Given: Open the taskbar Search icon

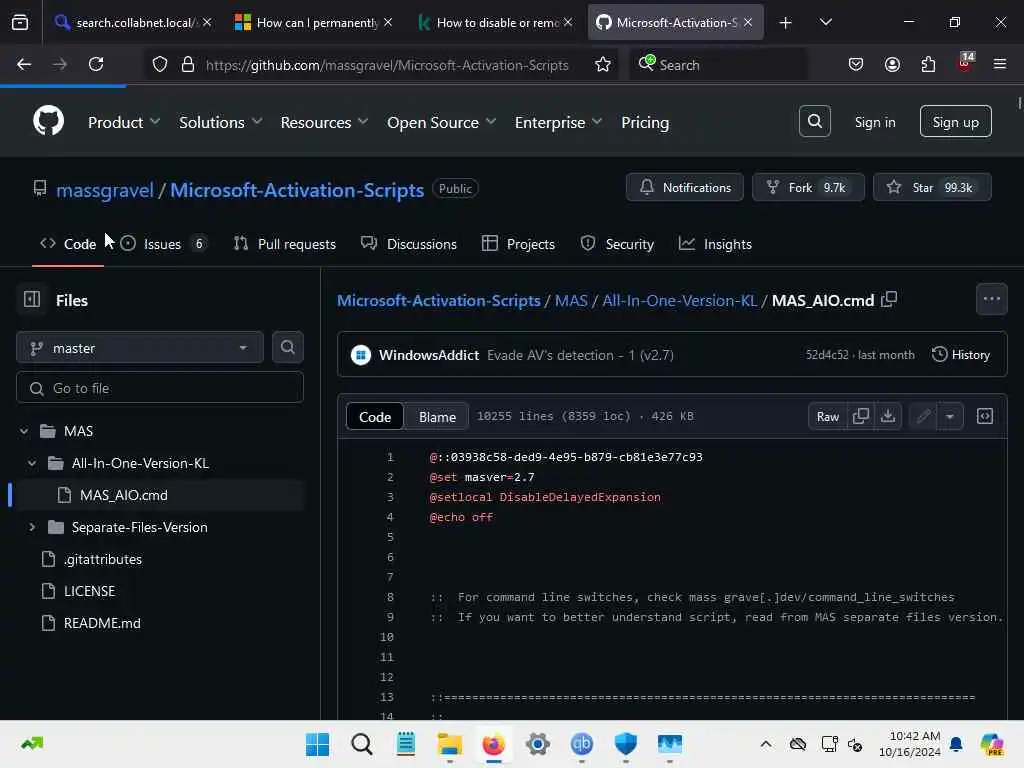Looking at the screenshot, I should click(361, 744).
